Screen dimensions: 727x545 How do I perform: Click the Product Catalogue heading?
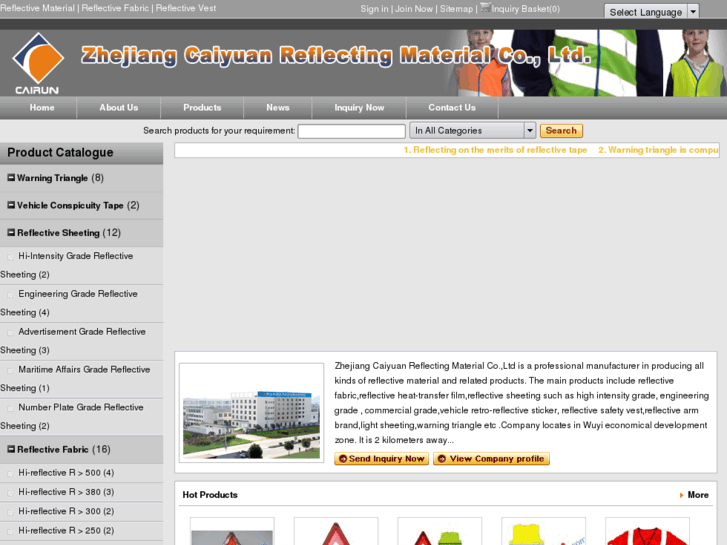[x=60, y=153]
